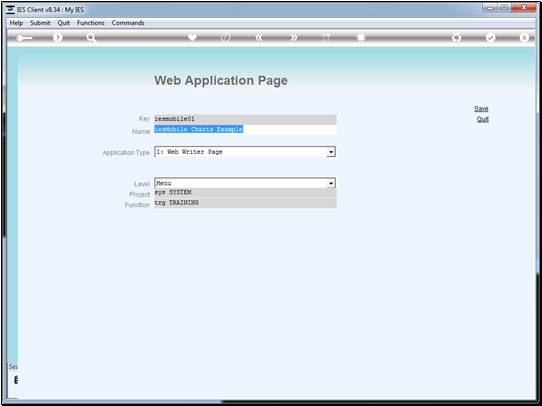
Task: Go back with double left arrow icon
Action: pos(259,37)
